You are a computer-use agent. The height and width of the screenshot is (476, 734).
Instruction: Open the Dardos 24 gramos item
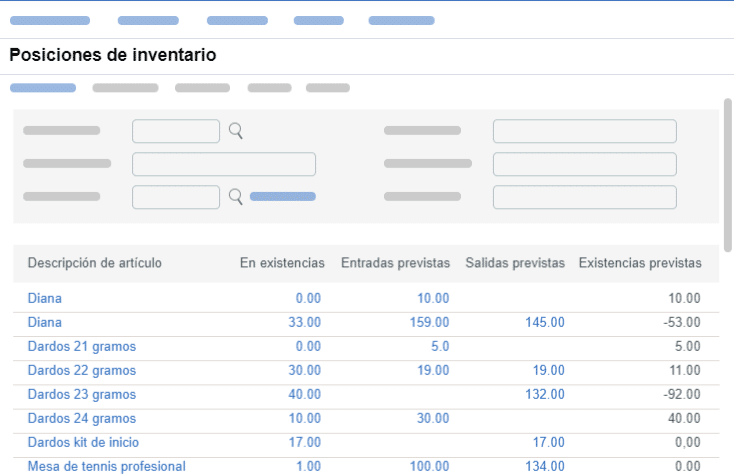pos(82,418)
